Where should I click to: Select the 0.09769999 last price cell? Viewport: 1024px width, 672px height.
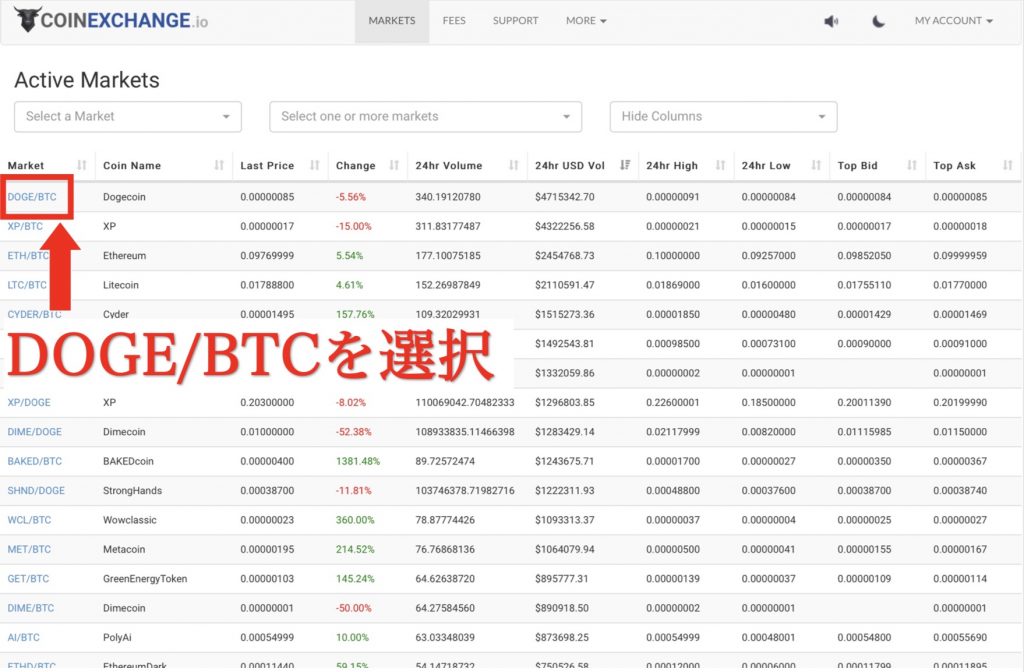267,255
